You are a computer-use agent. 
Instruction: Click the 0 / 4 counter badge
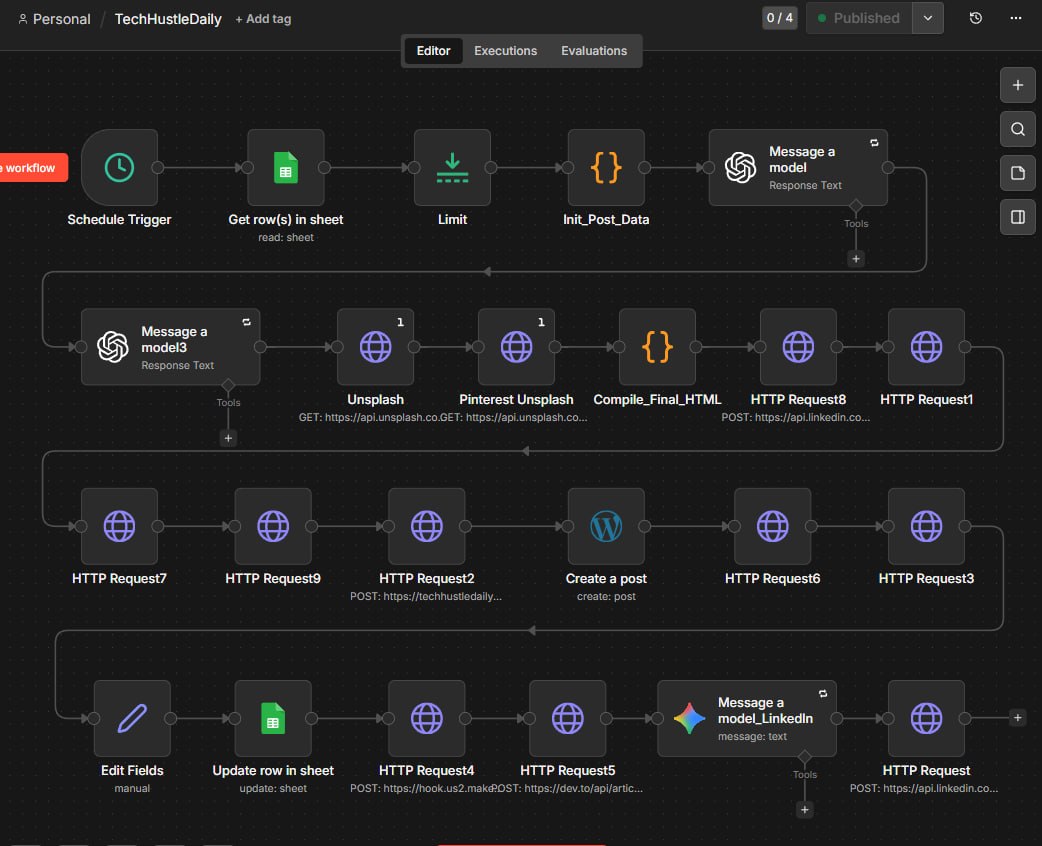point(780,18)
